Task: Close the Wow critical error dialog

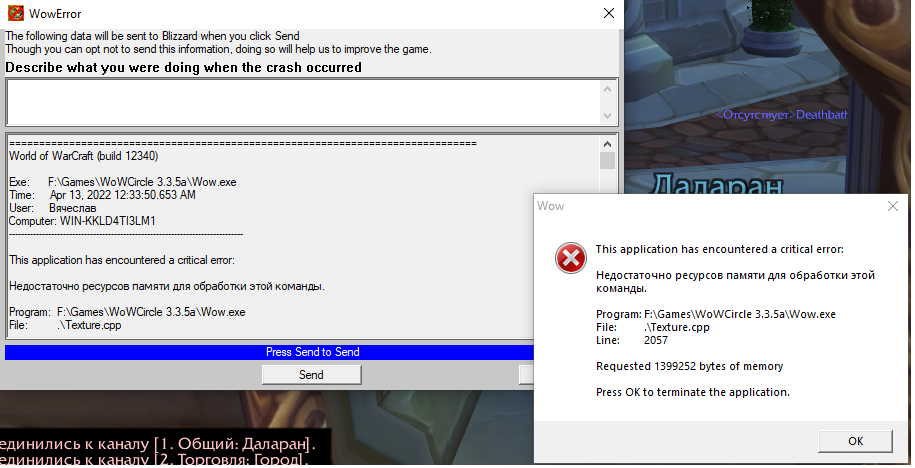Action: tap(892, 206)
